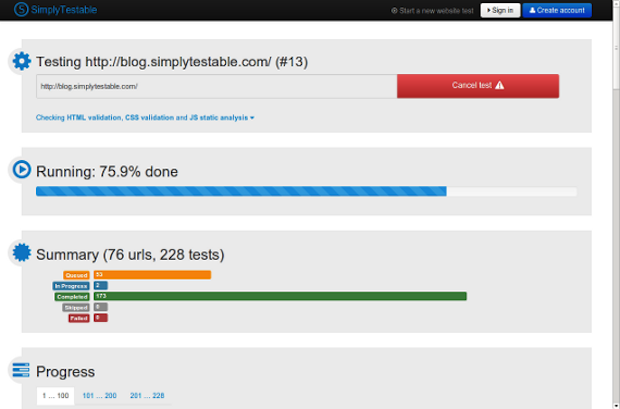The height and width of the screenshot is (409, 620).
Task: Click the 'Summary (76 urls, 228 tests)' heading
Action: pyautogui.click(x=130, y=254)
